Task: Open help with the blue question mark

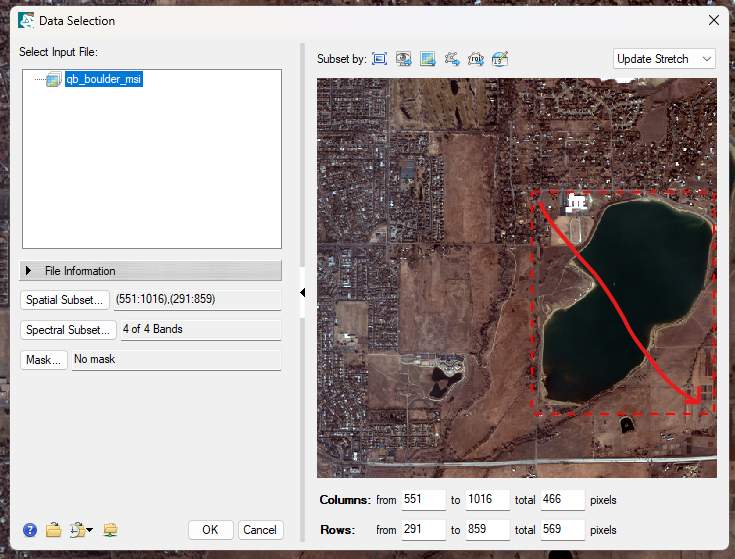Action: pyautogui.click(x=30, y=530)
